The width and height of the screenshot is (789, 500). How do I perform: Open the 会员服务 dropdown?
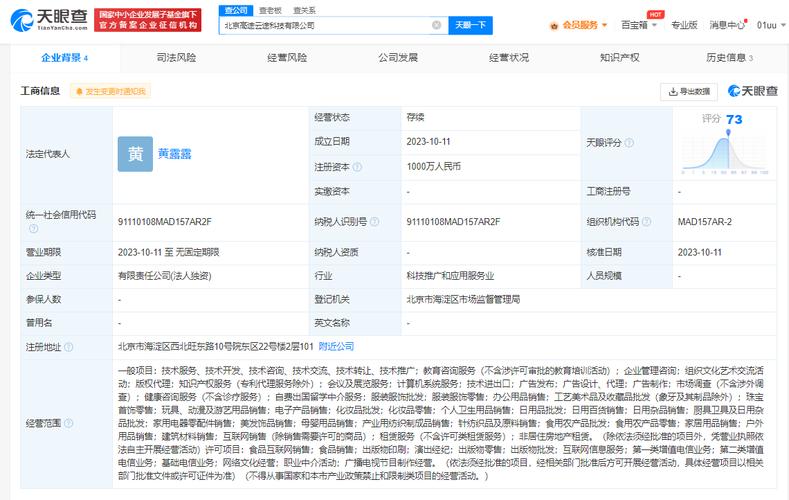point(579,25)
